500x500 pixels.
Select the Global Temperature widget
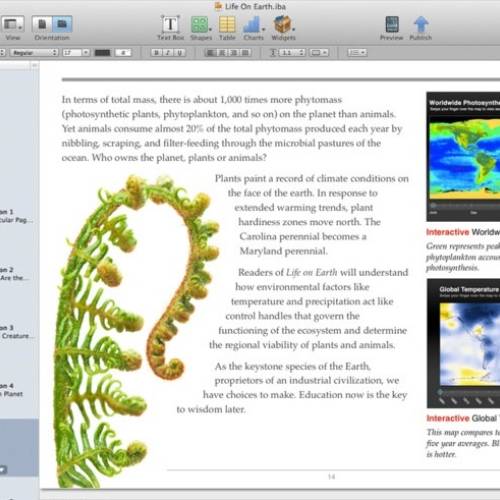pyautogui.click(x=463, y=343)
